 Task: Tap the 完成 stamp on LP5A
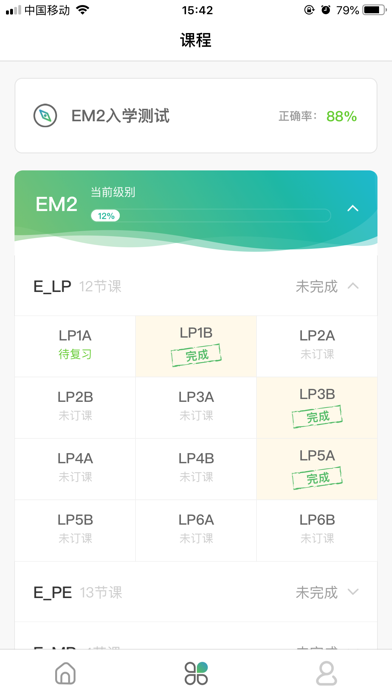317,478
